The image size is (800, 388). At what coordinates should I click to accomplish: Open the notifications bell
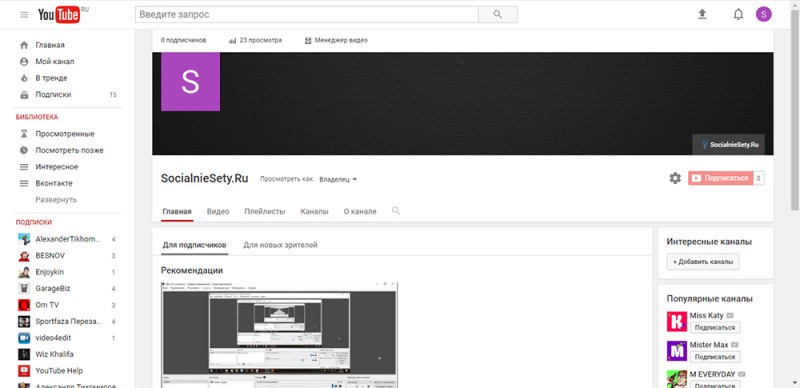pos(738,14)
